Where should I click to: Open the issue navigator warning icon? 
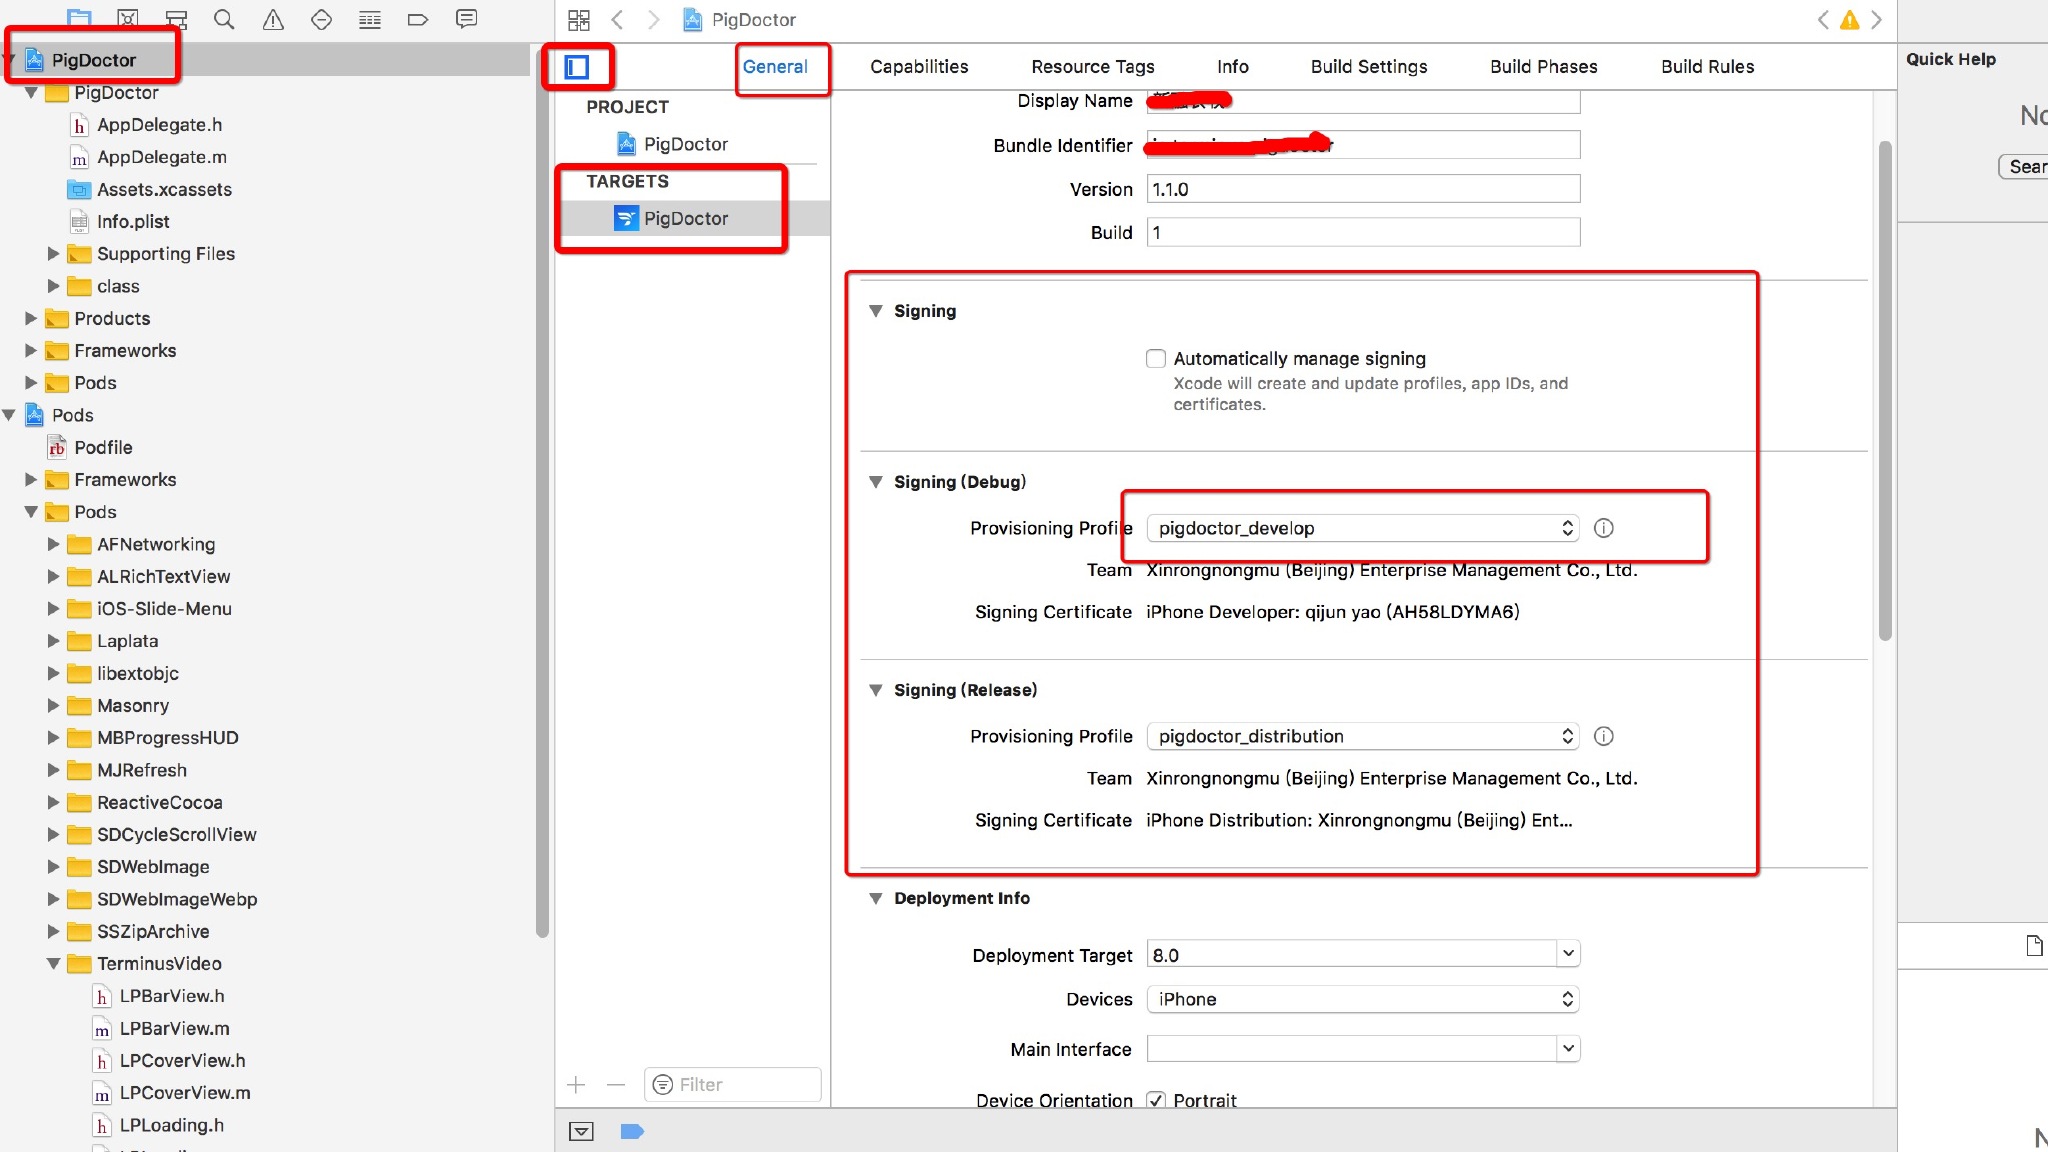[273, 19]
